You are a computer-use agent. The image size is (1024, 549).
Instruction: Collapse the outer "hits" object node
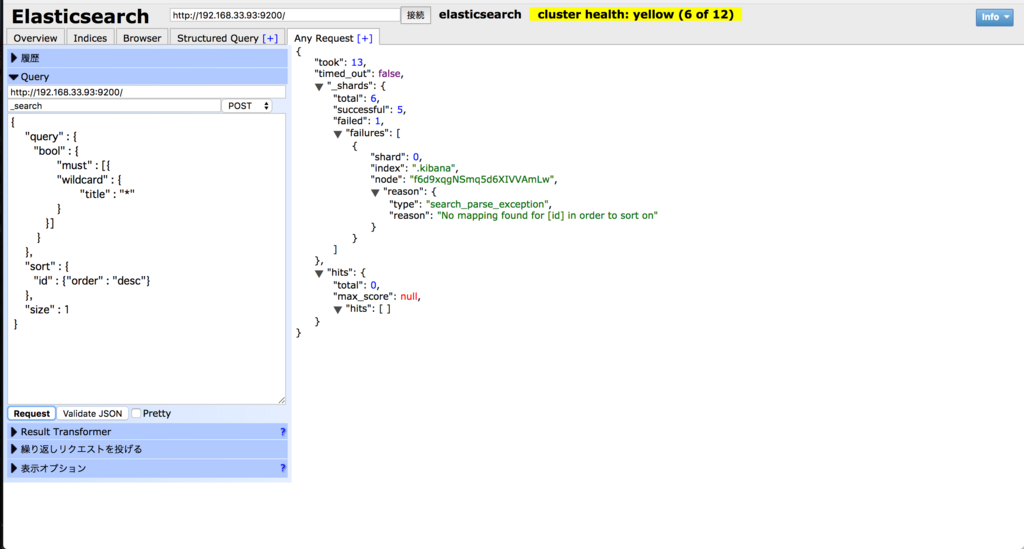point(319,273)
